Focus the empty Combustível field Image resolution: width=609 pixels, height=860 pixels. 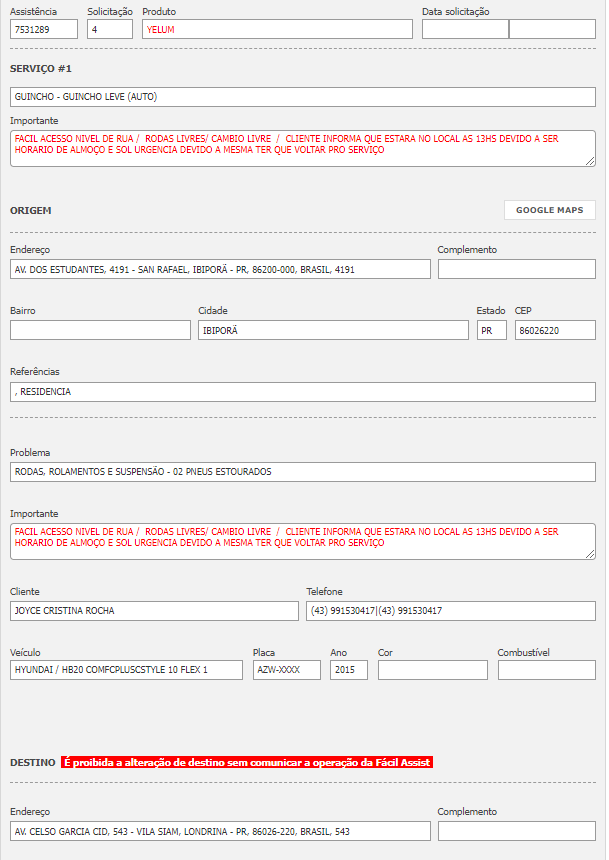[x=547, y=670]
